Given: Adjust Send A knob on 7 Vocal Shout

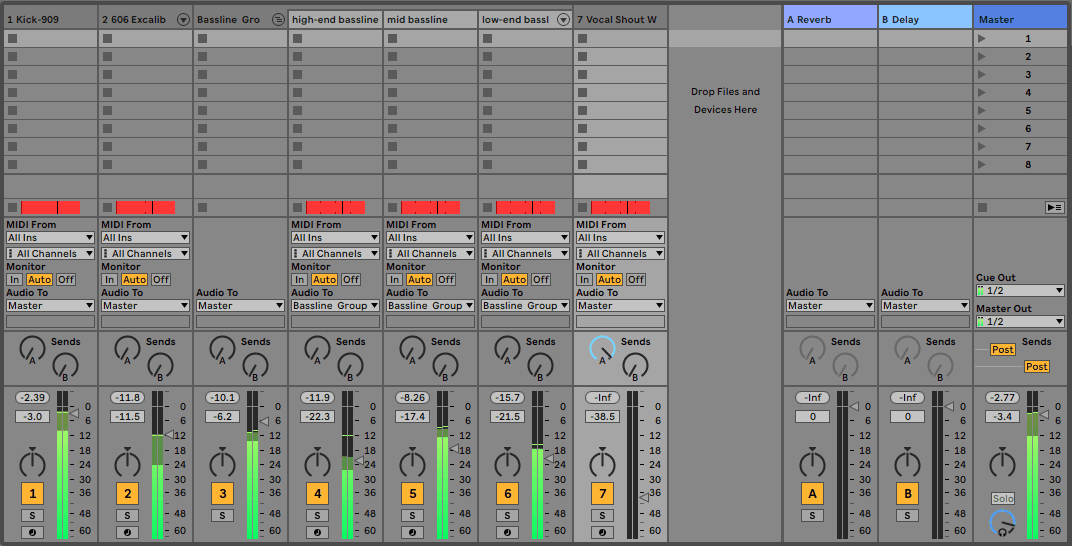Looking at the screenshot, I should [602, 349].
